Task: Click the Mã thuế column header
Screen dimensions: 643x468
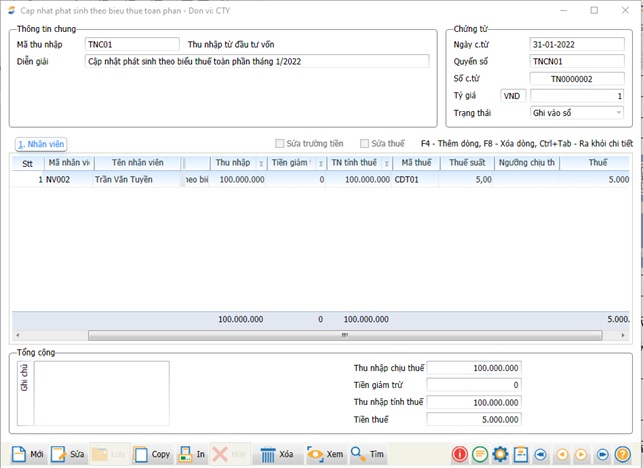Action: 413,163
